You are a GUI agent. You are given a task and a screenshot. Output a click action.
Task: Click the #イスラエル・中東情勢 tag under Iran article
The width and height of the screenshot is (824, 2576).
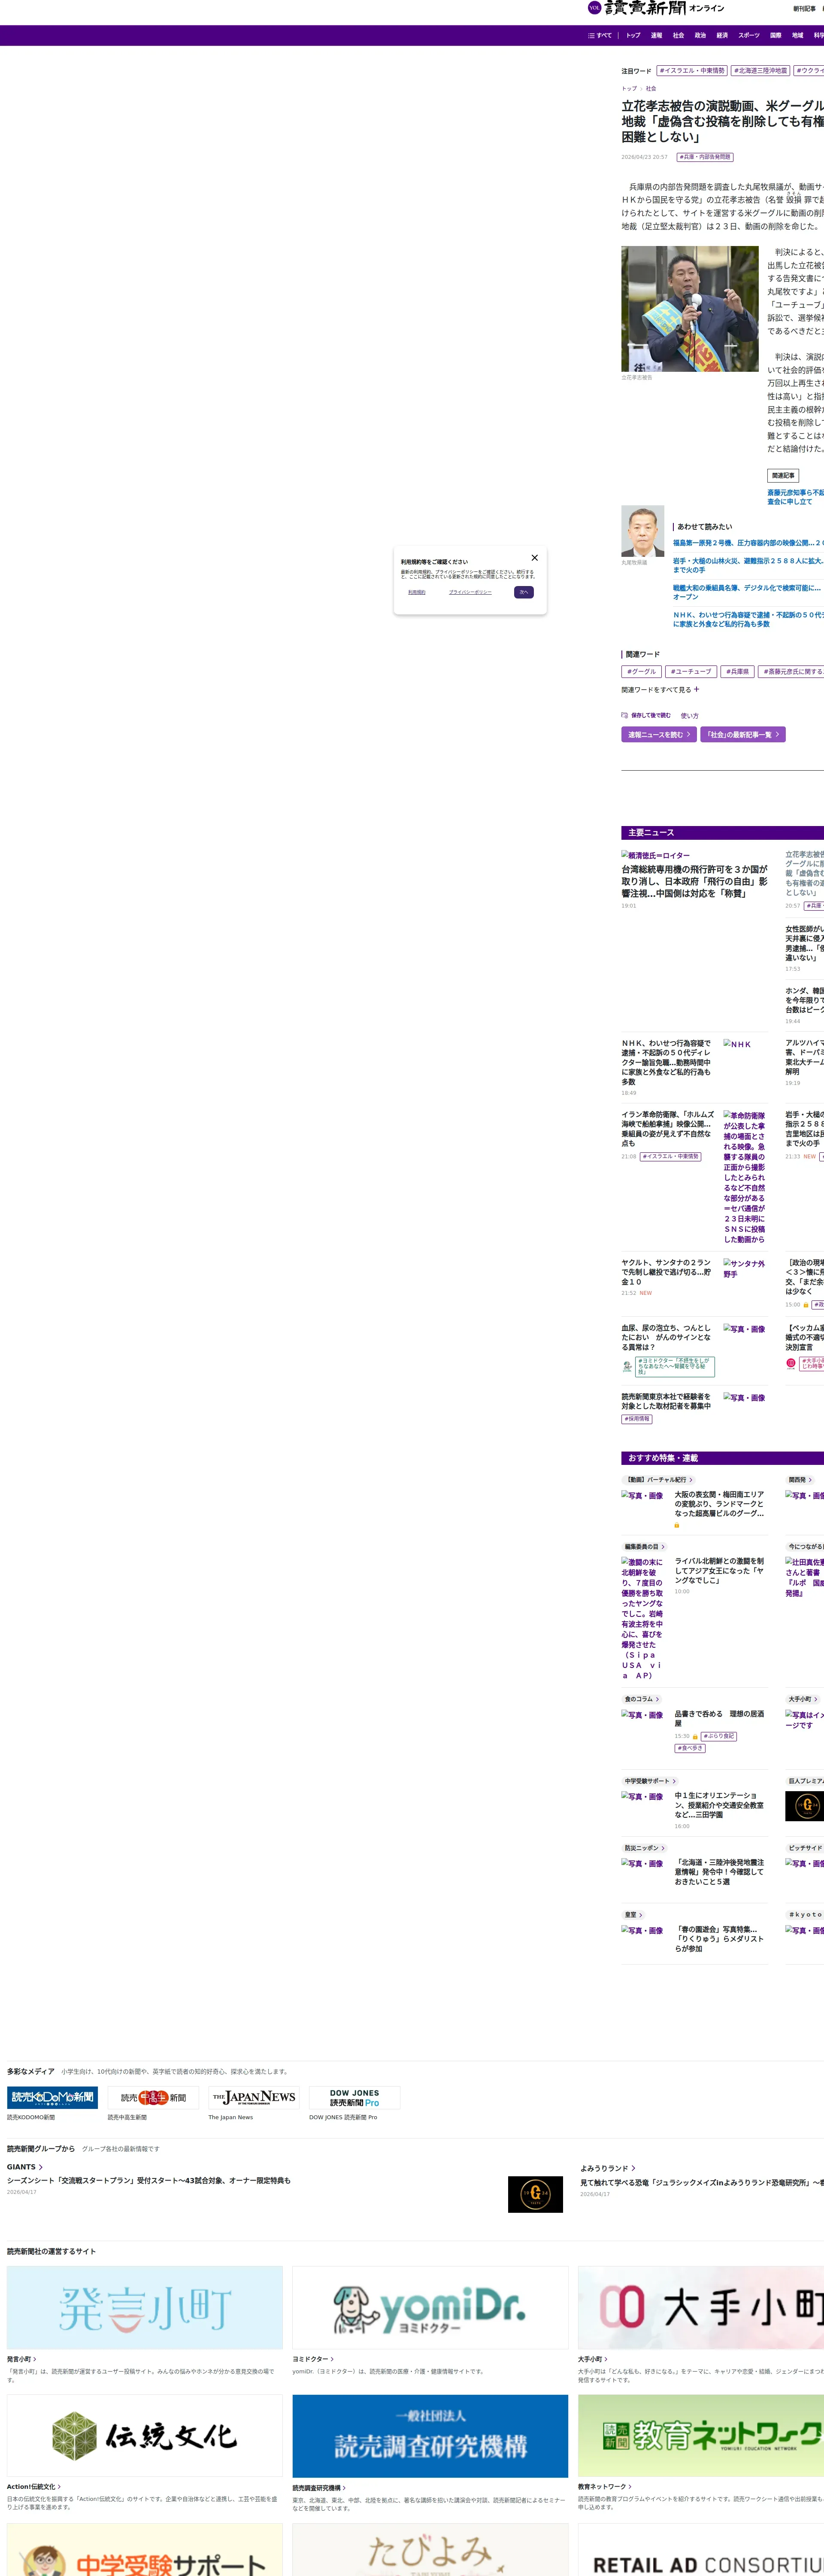670,1157
